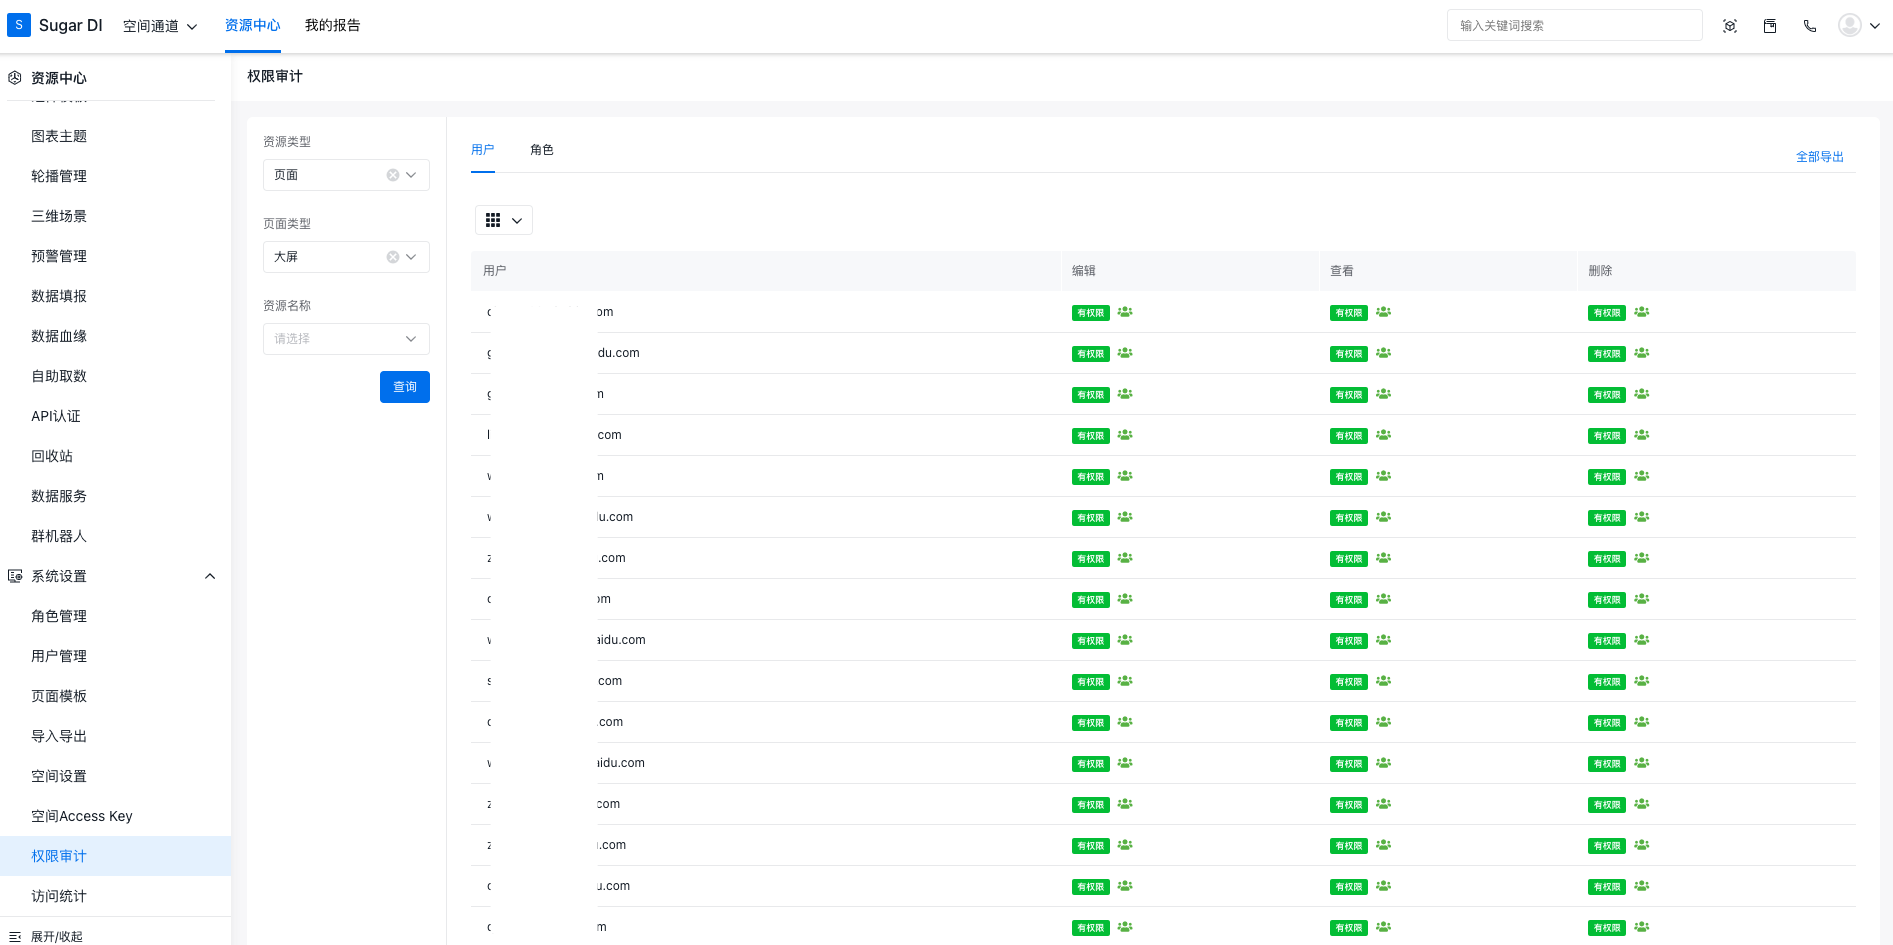Image resolution: width=1893 pixels, height=945 pixels.
Task: Open 页面模板 in sidebar
Action: pyautogui.click(x=59, y=696)
